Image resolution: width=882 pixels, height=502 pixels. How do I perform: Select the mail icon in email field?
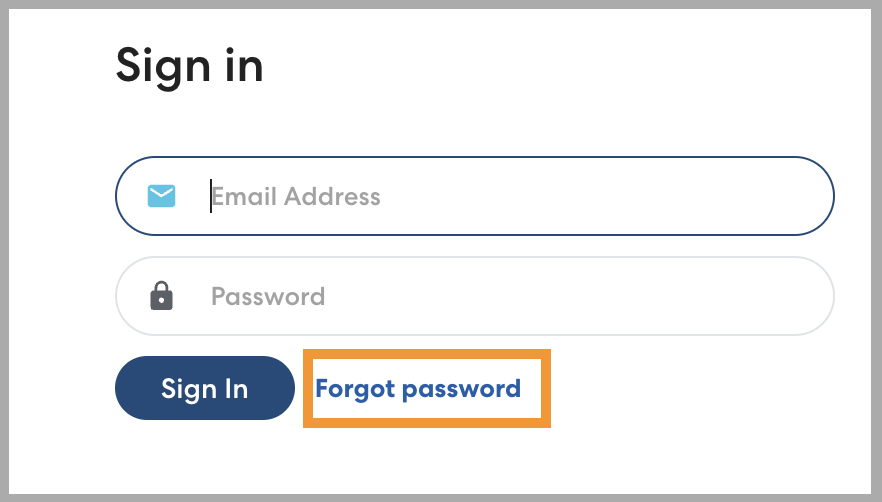(x=161, y=195)
